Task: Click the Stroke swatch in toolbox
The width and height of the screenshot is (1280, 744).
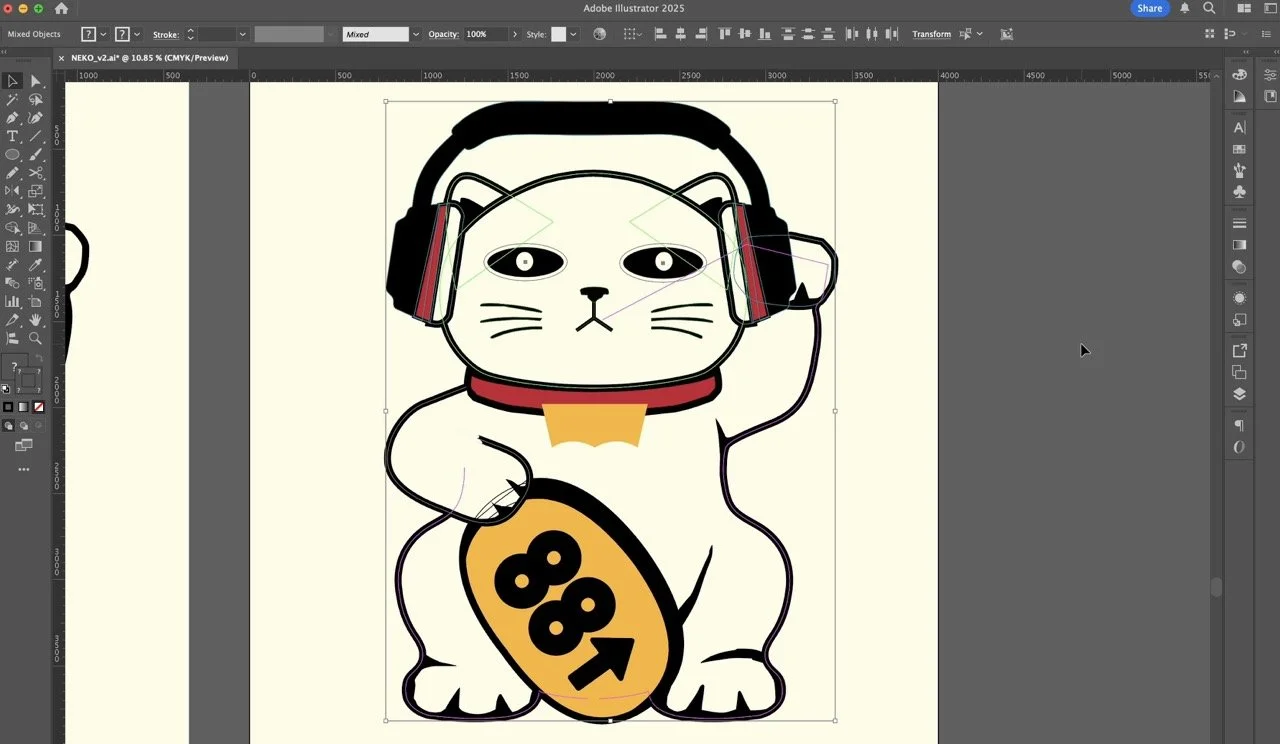Action: click(x=28, y=380)
